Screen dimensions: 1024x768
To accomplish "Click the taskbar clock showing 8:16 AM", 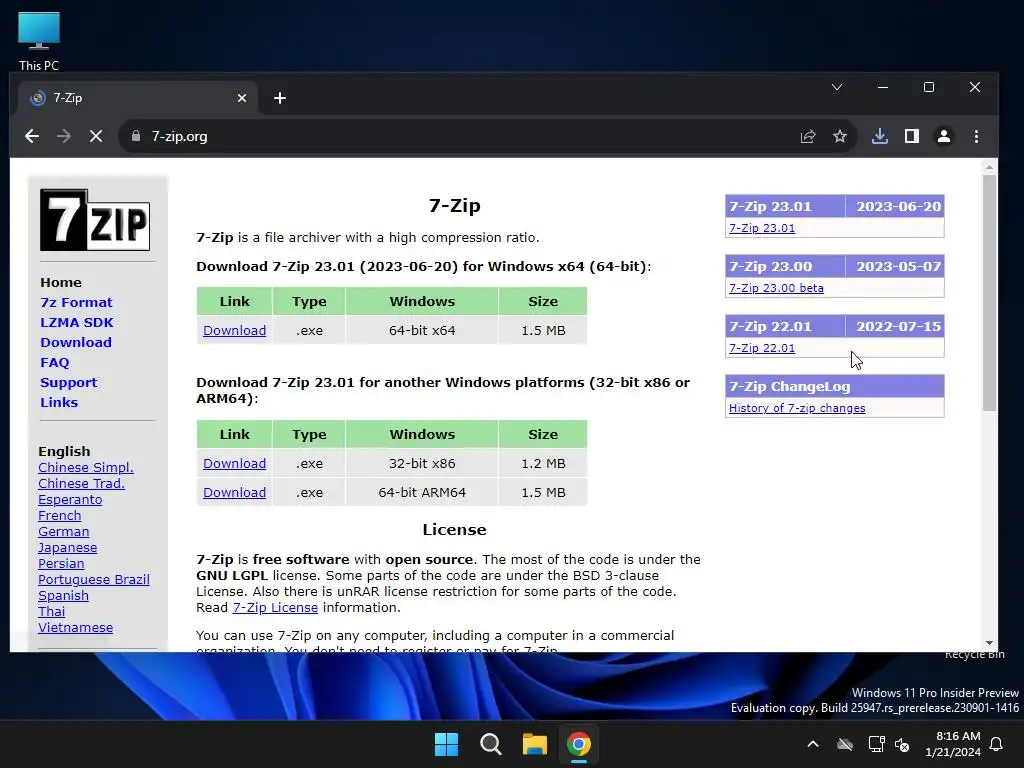I will [x=953, y=744].
